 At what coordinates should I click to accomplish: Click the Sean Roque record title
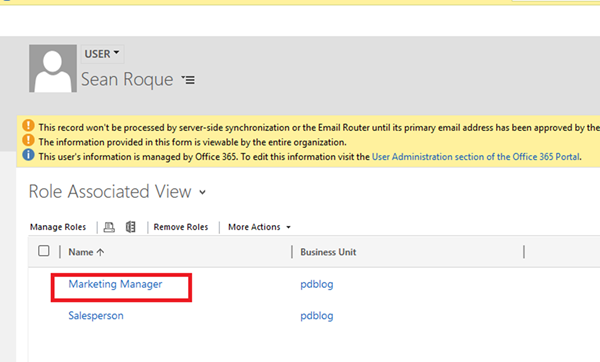127,80
